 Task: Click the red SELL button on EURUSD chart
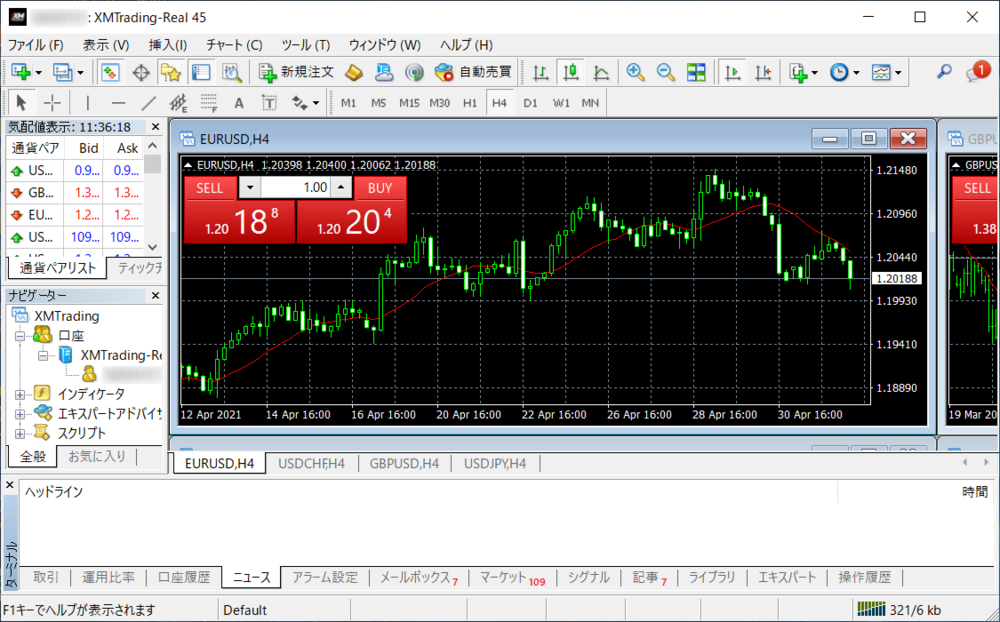click(x=210, y=188)
